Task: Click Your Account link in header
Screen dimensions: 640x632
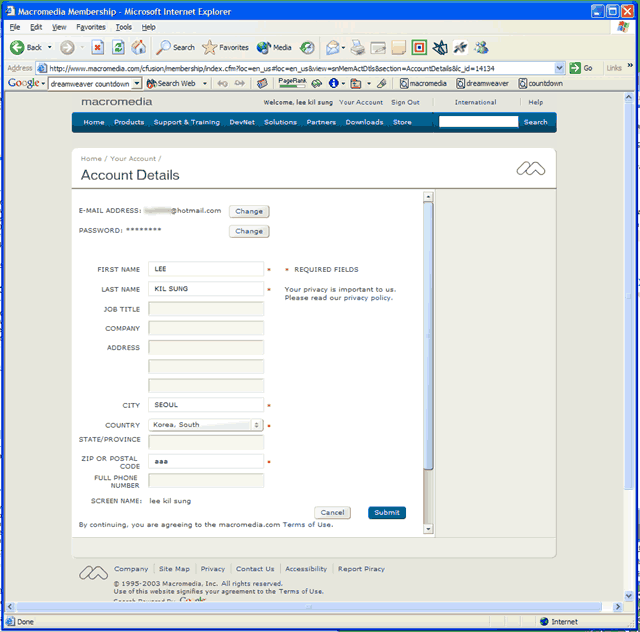Action: 361,102
